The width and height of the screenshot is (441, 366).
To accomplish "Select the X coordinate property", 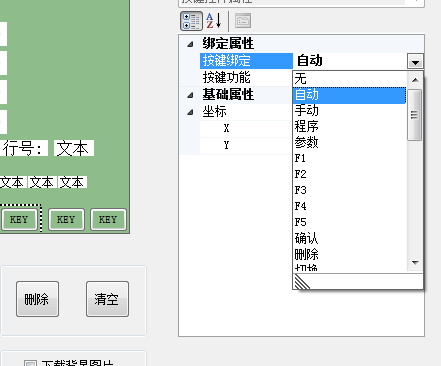I will point(246,128).
